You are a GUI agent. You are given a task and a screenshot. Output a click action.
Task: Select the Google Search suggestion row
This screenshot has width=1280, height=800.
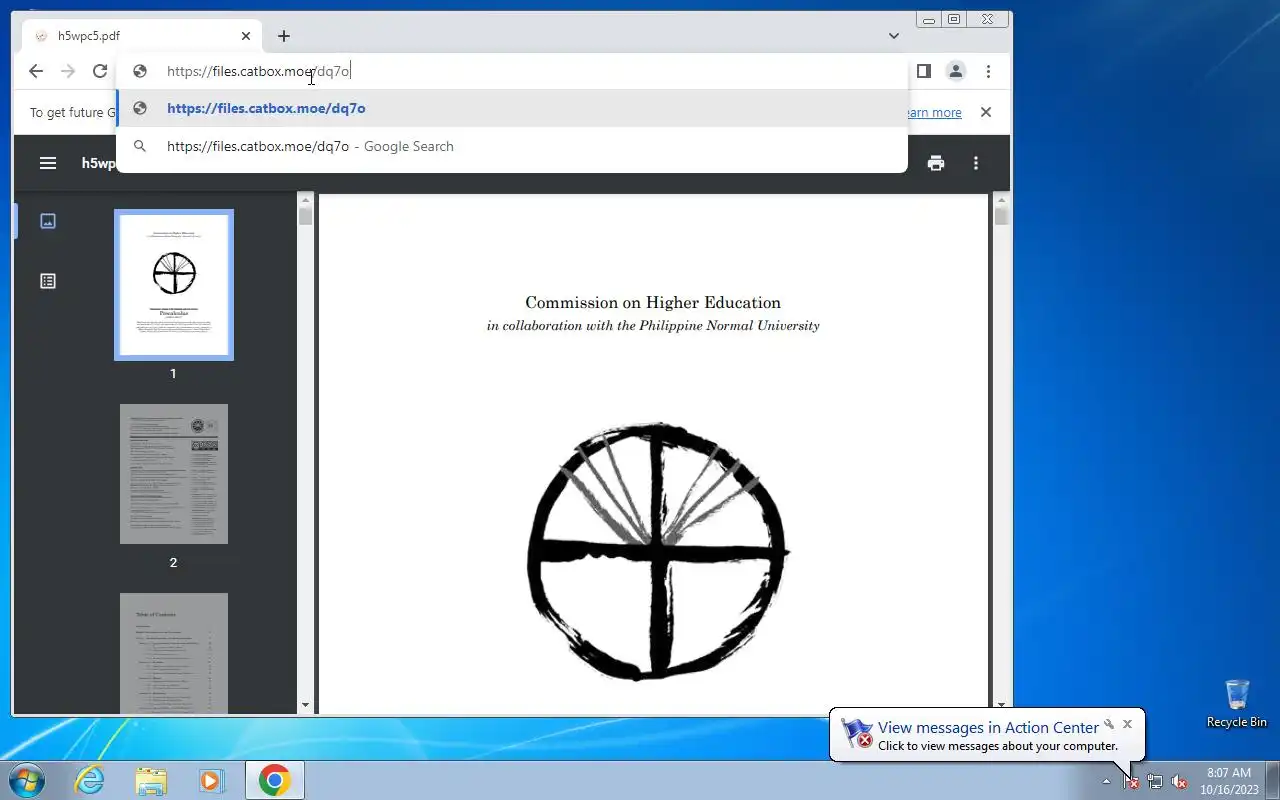click(x=512, y=146)
